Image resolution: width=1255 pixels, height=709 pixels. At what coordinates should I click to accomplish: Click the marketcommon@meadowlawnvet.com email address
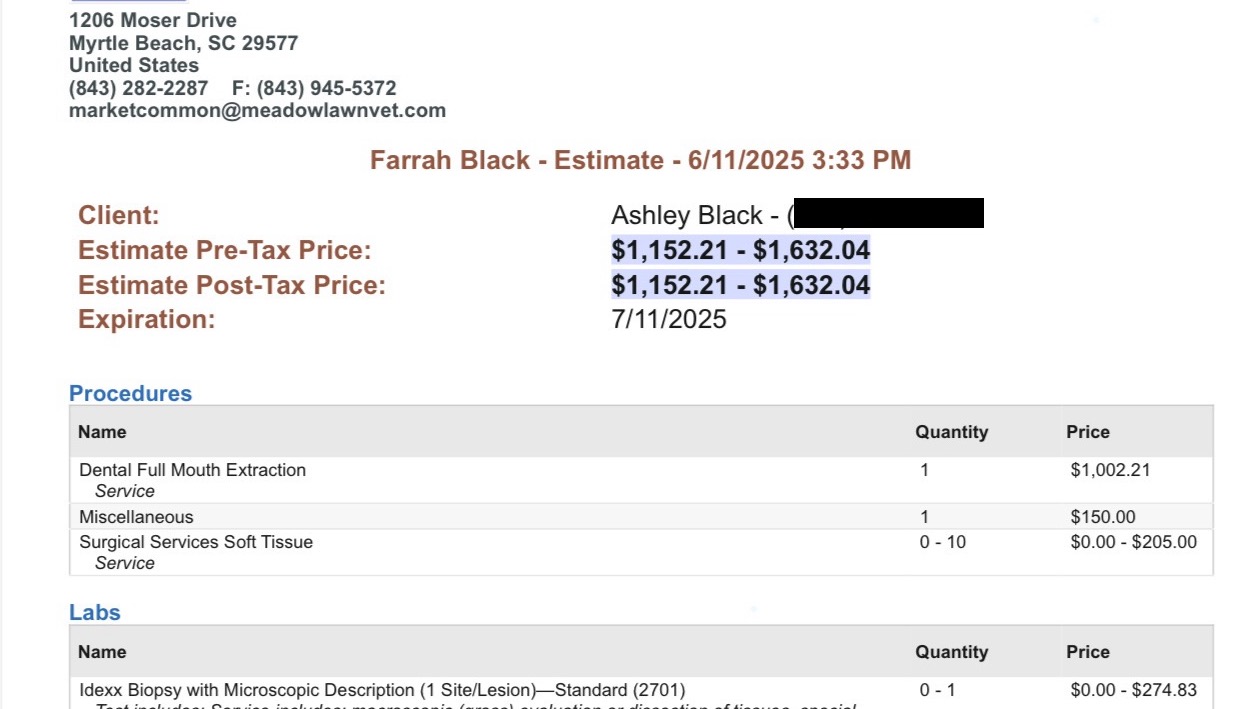257,111
